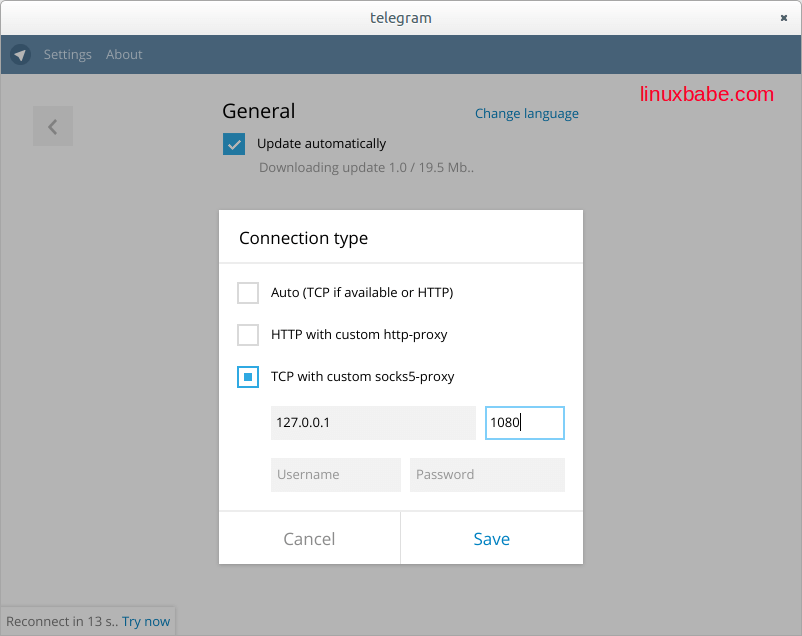802x636 pixels.
Task: Click the Password input field
Action: click(x=487, y=475)
